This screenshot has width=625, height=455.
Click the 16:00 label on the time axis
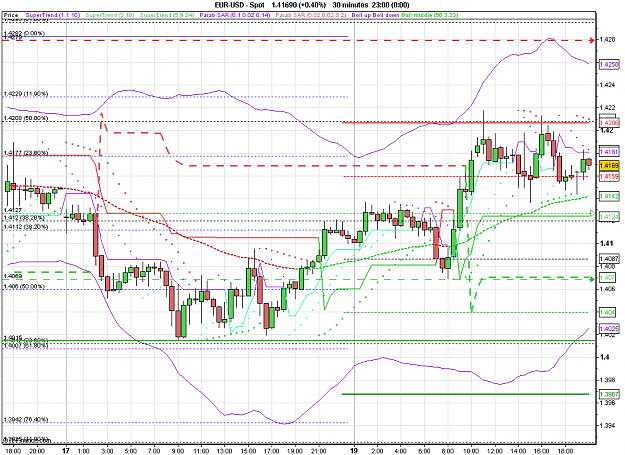pos(542,451)
